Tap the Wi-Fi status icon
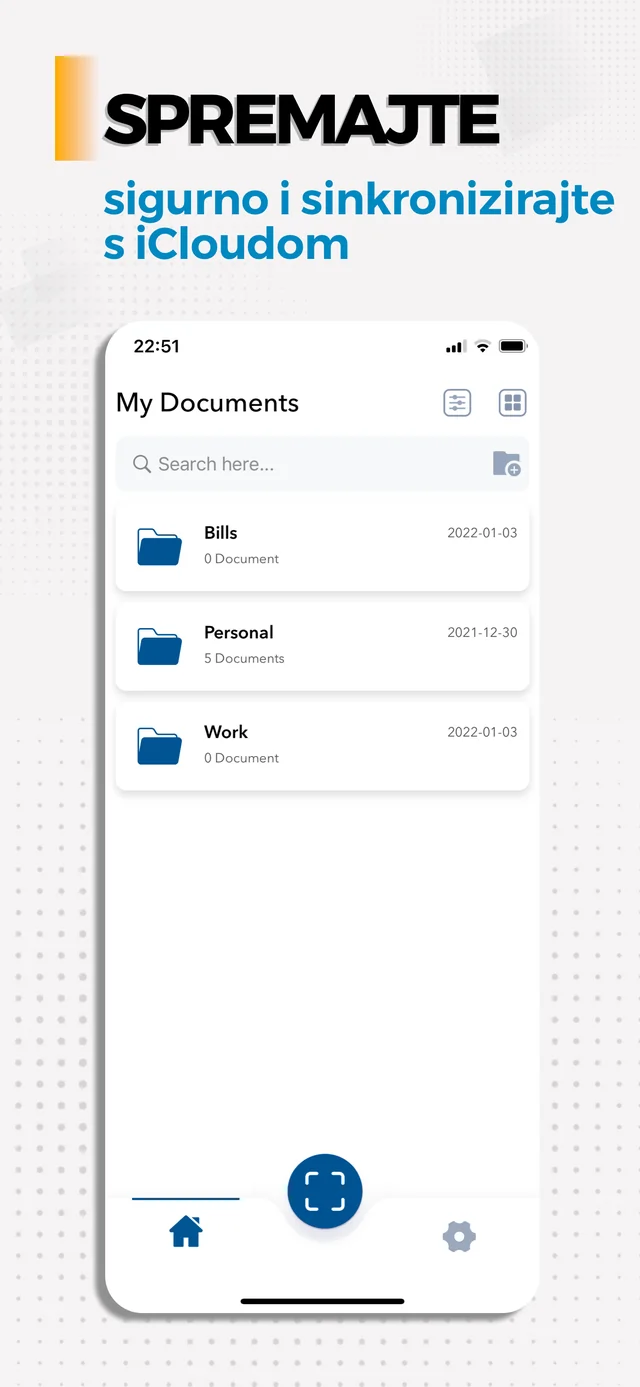 [x=483, y=346]
